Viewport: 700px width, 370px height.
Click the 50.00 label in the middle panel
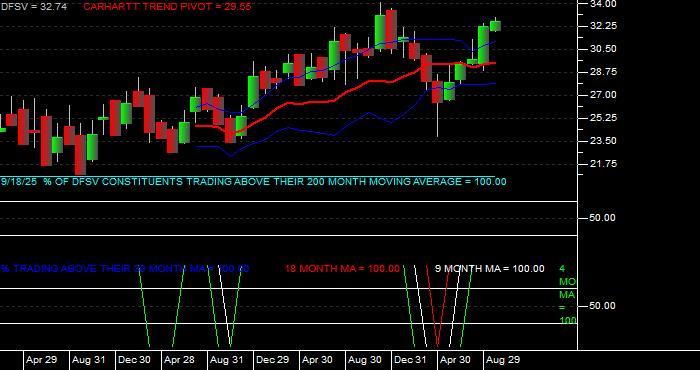click(x=603, y=218)
